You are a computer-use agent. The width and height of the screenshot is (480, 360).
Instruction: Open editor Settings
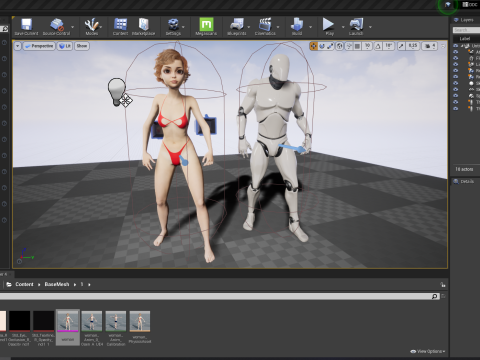tap(173, 27)
